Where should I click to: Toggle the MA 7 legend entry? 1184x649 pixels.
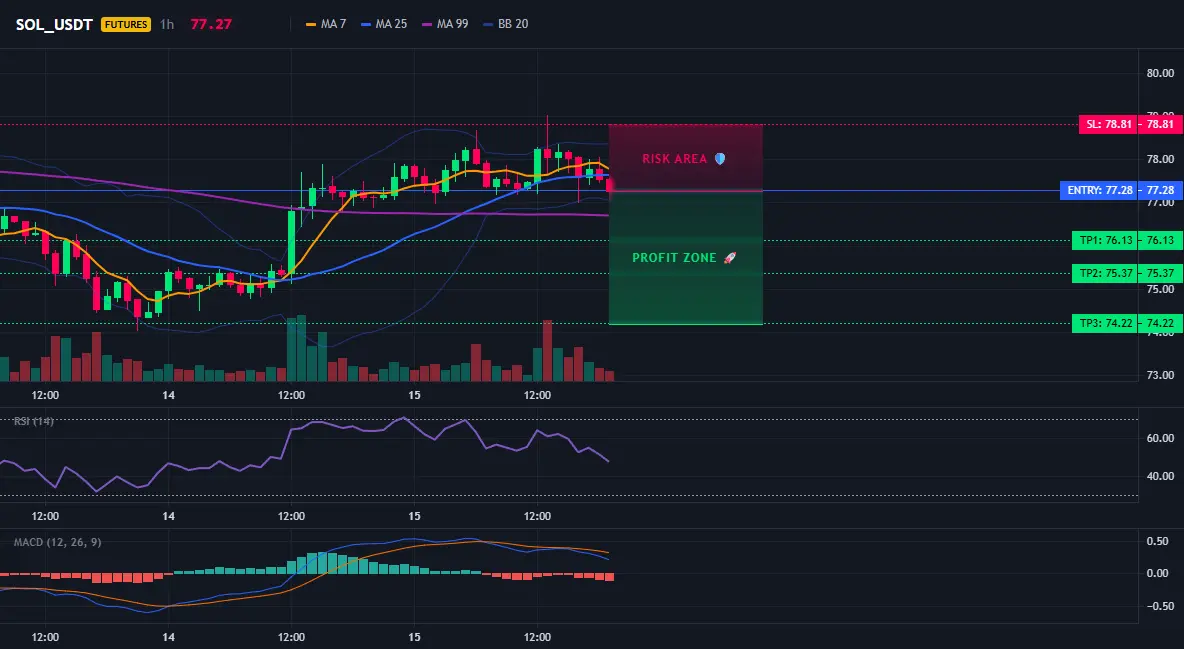tap(326, 24)
